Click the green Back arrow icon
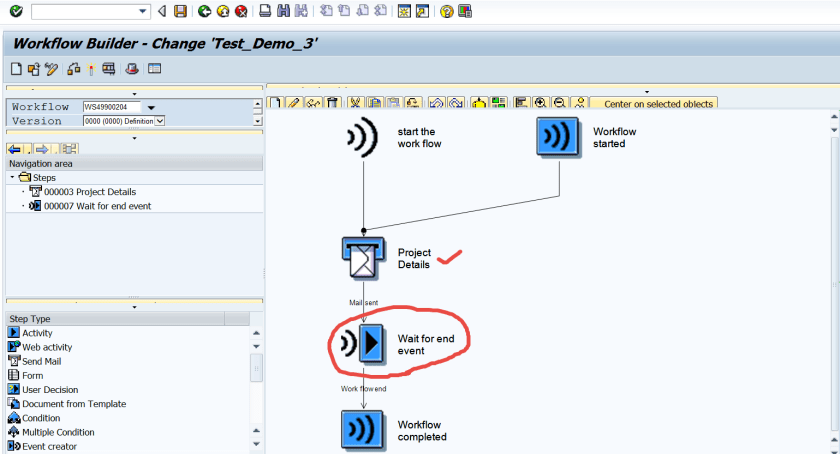Screen dimensions: 840x454 pyautogui.click(x=204, y=11)
